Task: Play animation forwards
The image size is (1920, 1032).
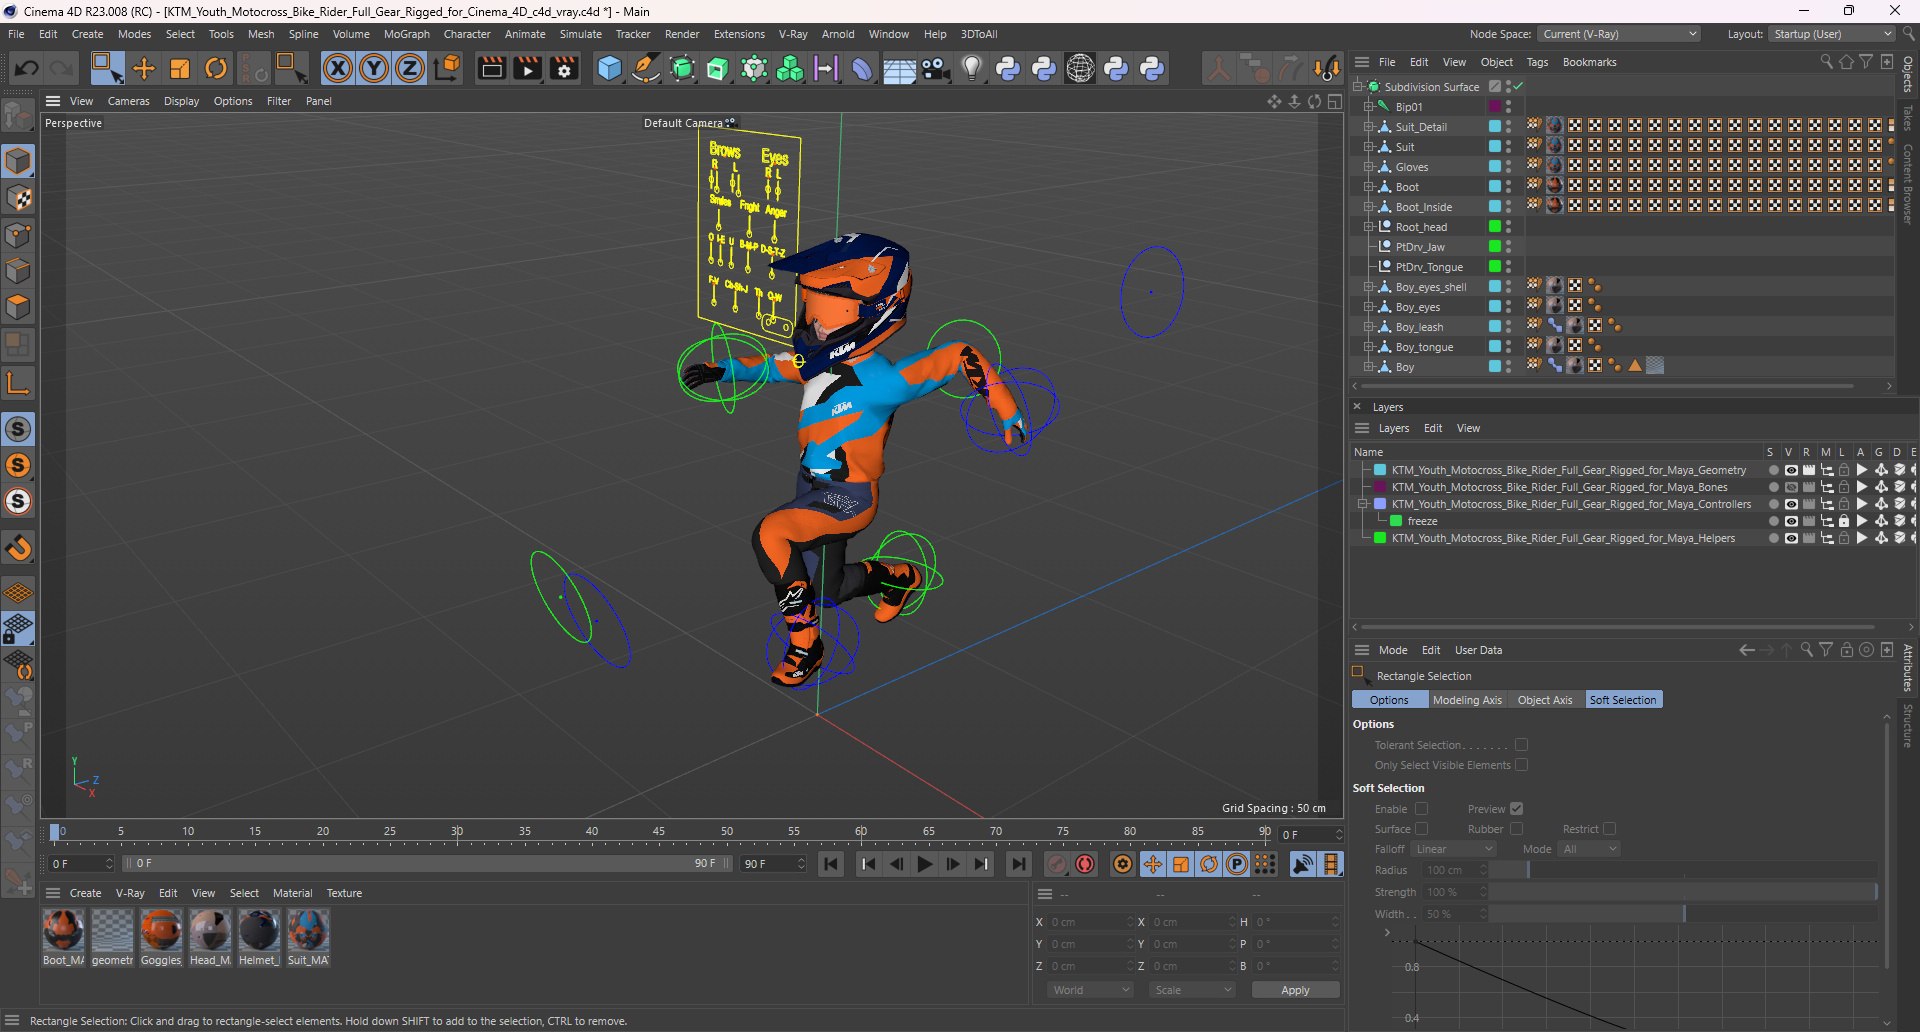Action: pyautogui.click(x=925, y=864)
